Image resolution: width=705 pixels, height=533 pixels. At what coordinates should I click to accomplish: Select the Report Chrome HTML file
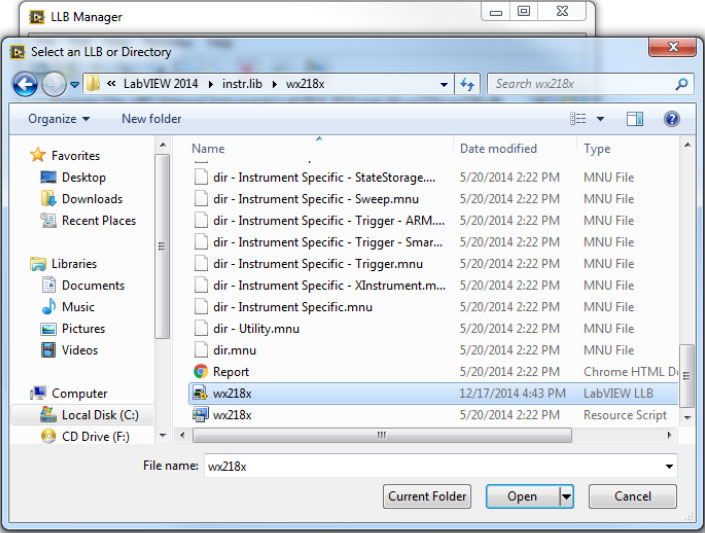tap(231, 372)
